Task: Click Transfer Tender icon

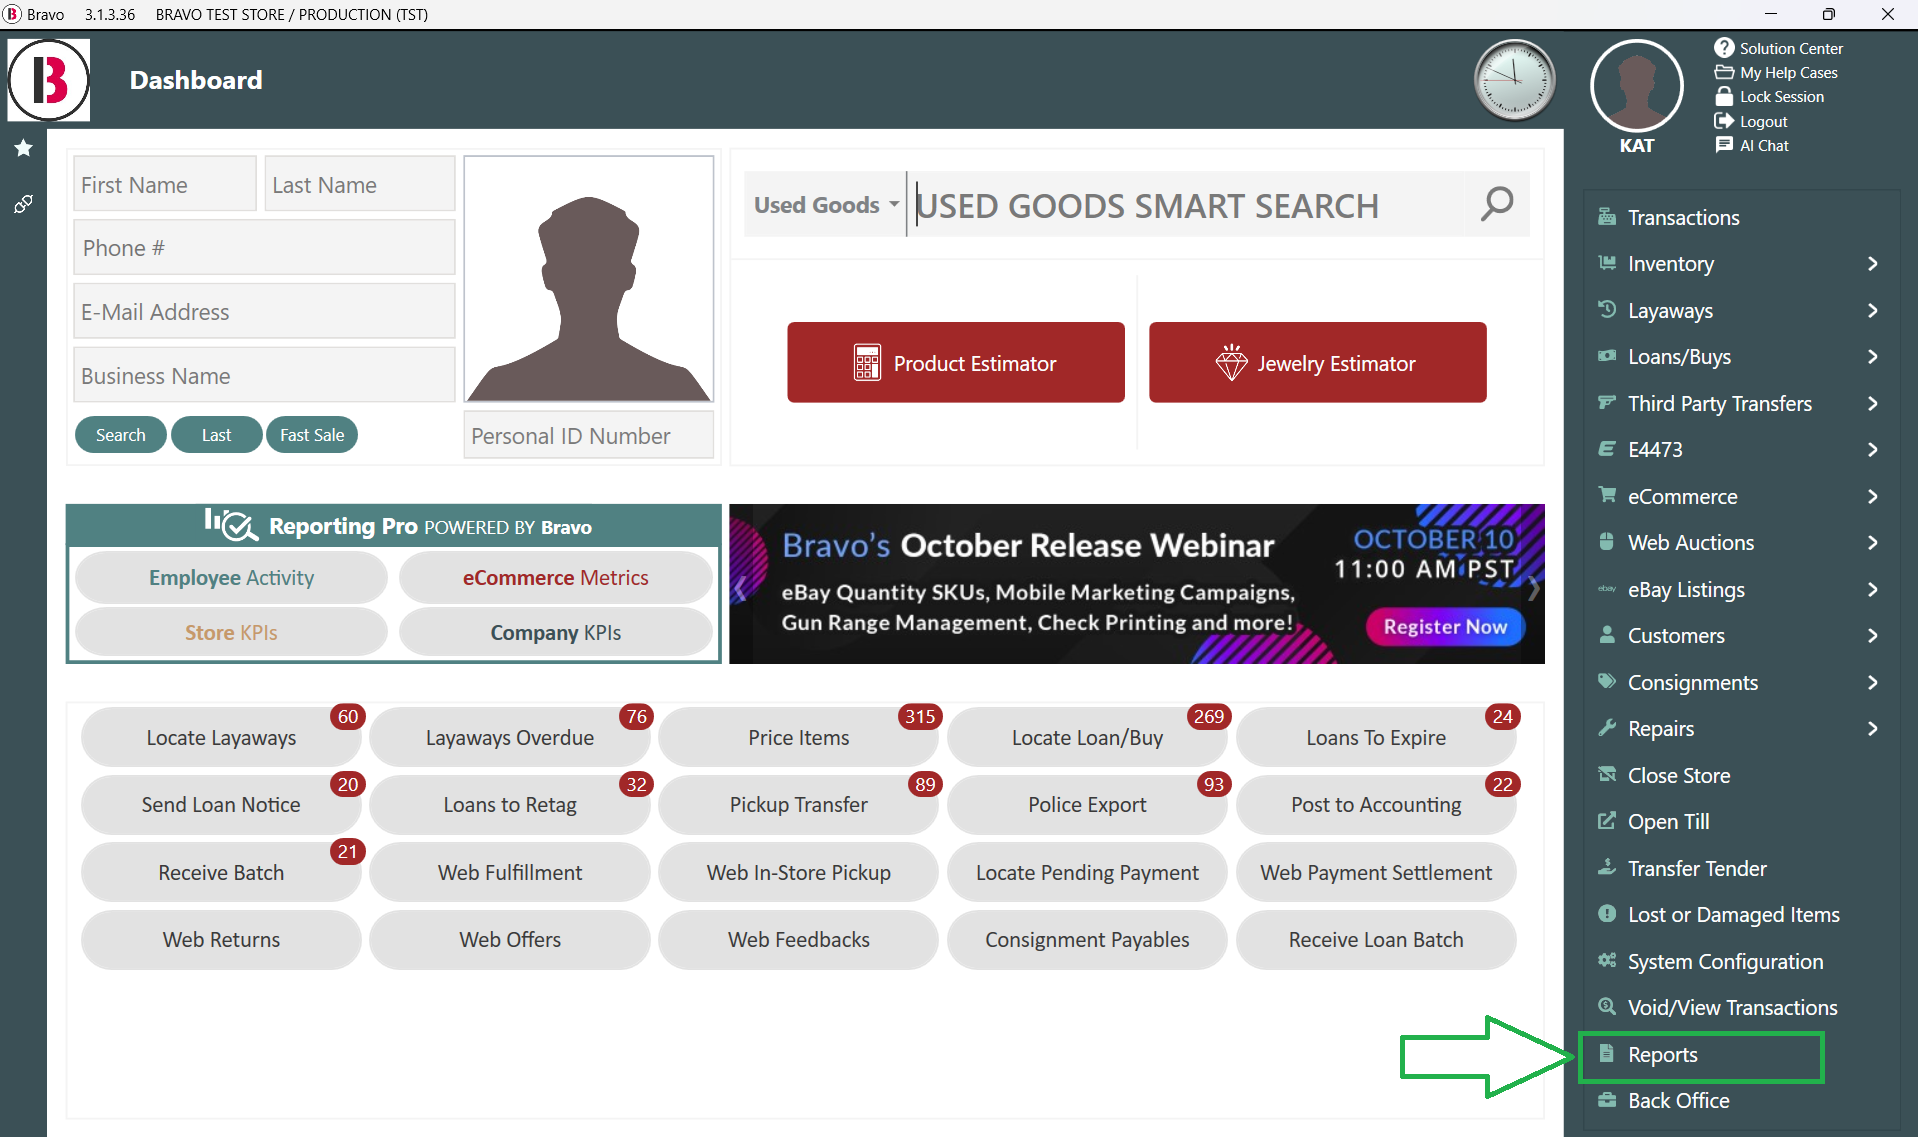Action: tap(1607, 867)
